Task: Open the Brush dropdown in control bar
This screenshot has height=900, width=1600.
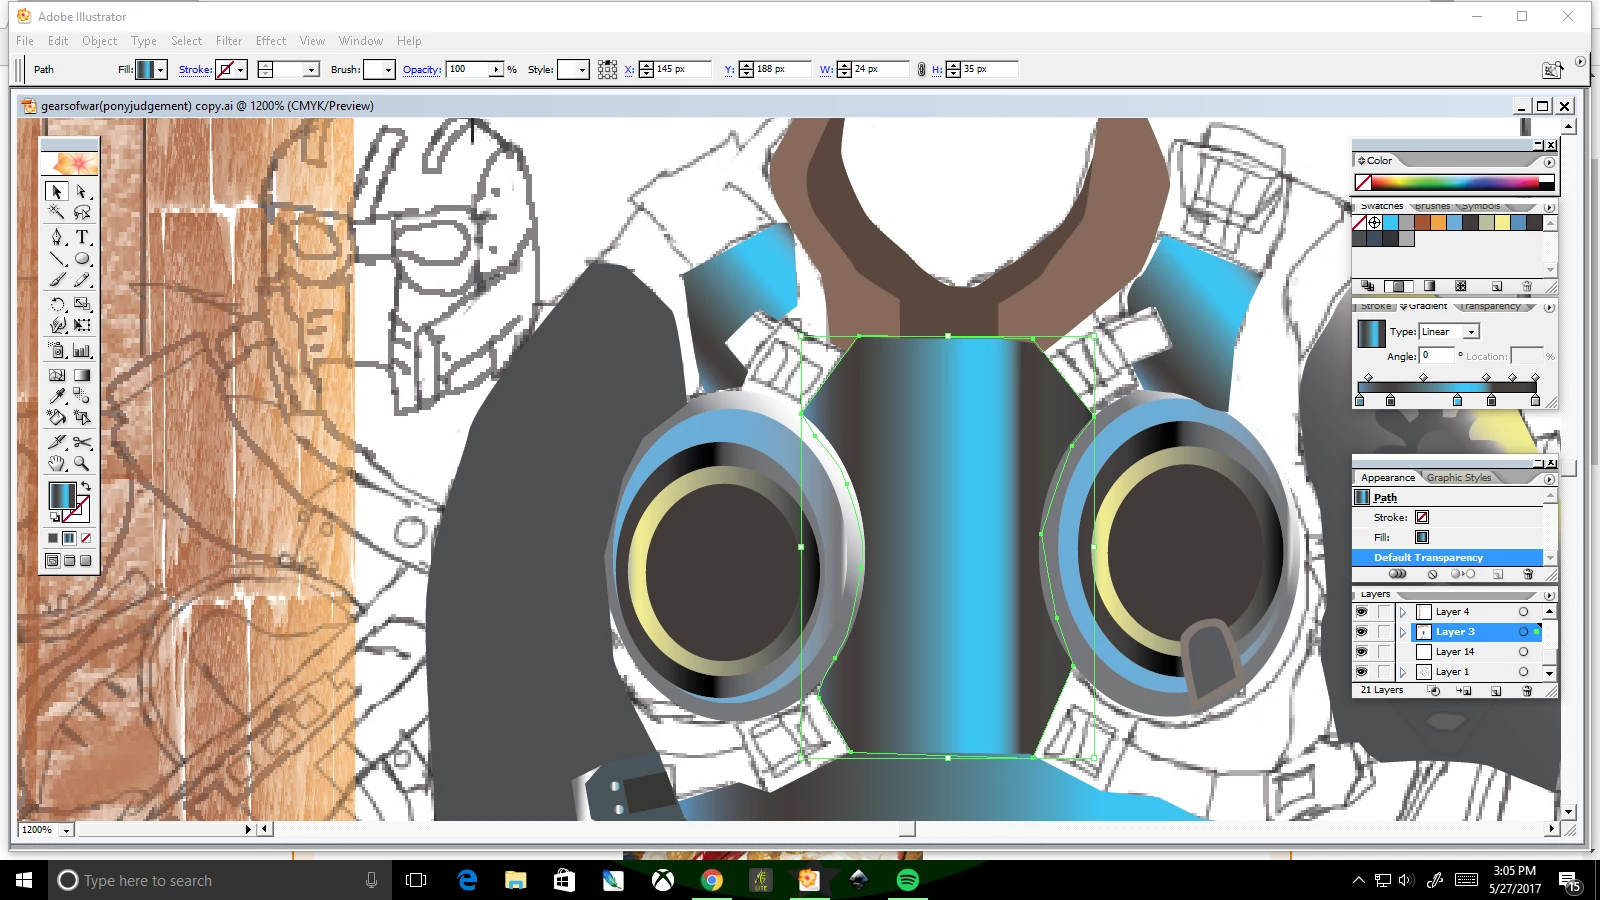Action: click(x=388, y=70)
